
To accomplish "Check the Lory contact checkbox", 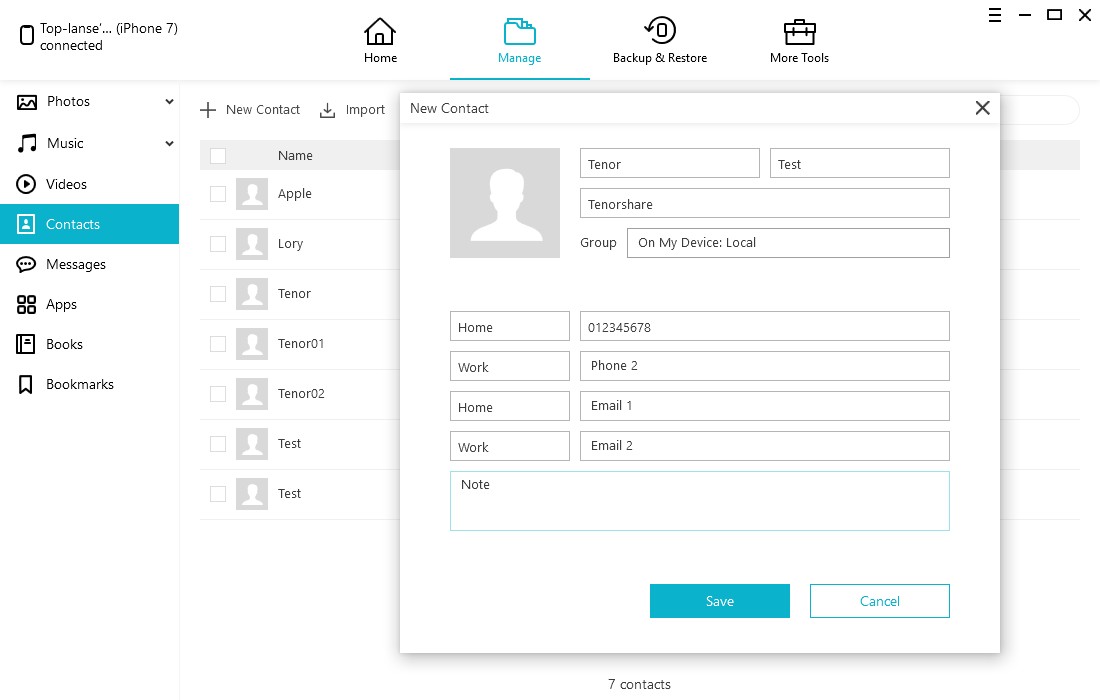I will 218,243.
